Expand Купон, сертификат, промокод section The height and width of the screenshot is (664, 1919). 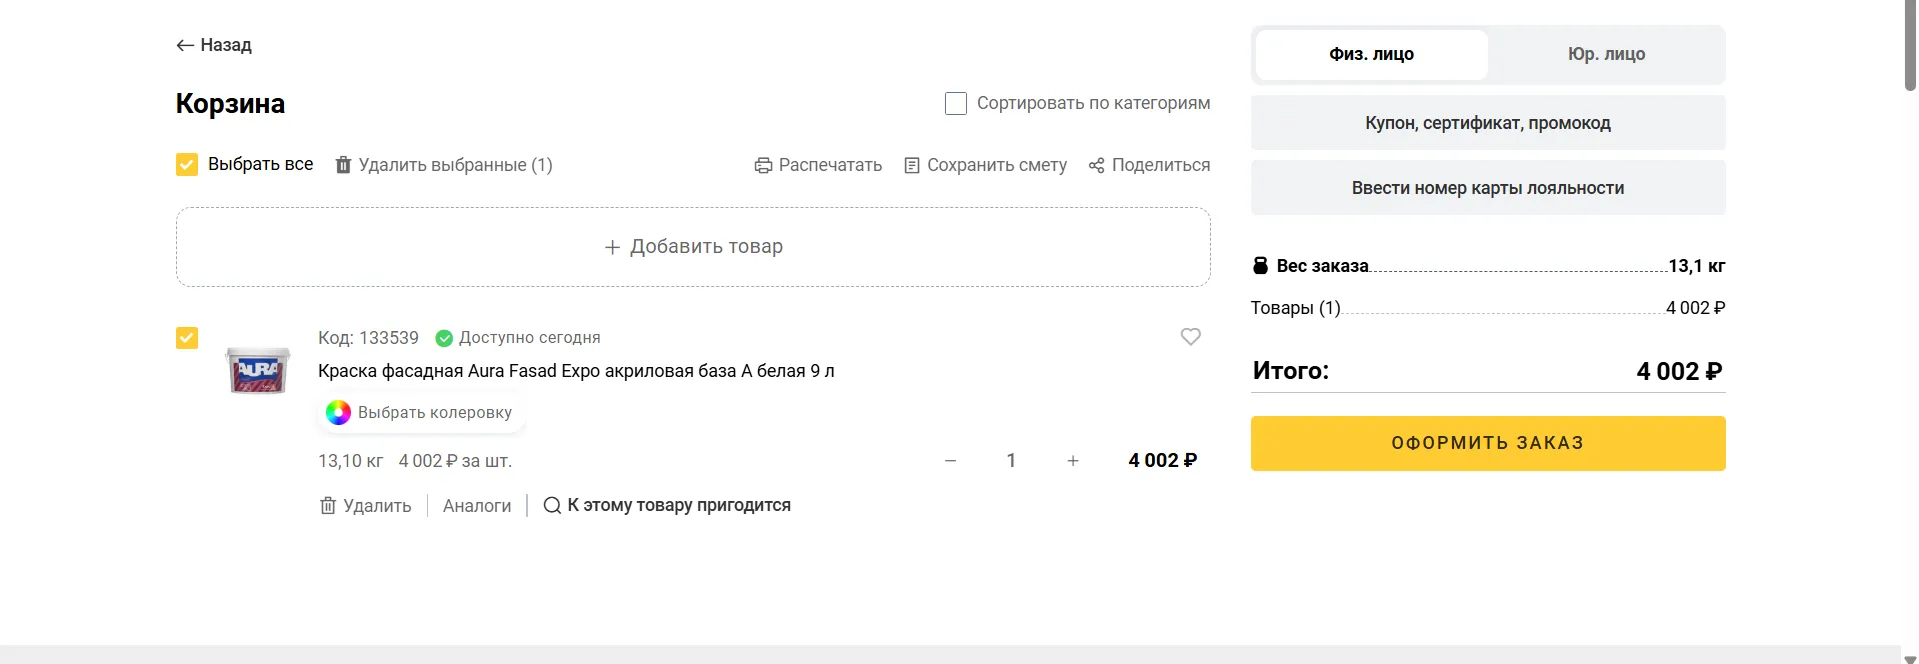[x=1487, y=123]
